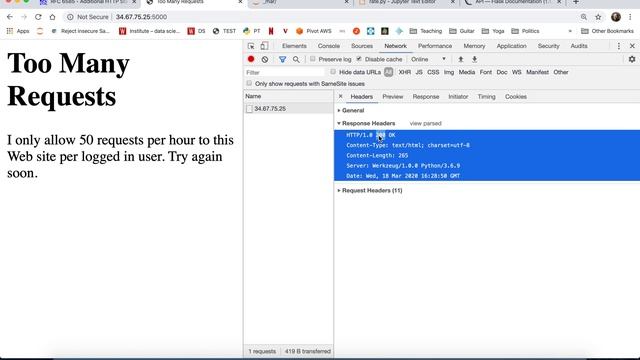Uncheck the Disable cache checkbox

coord(359,59)
